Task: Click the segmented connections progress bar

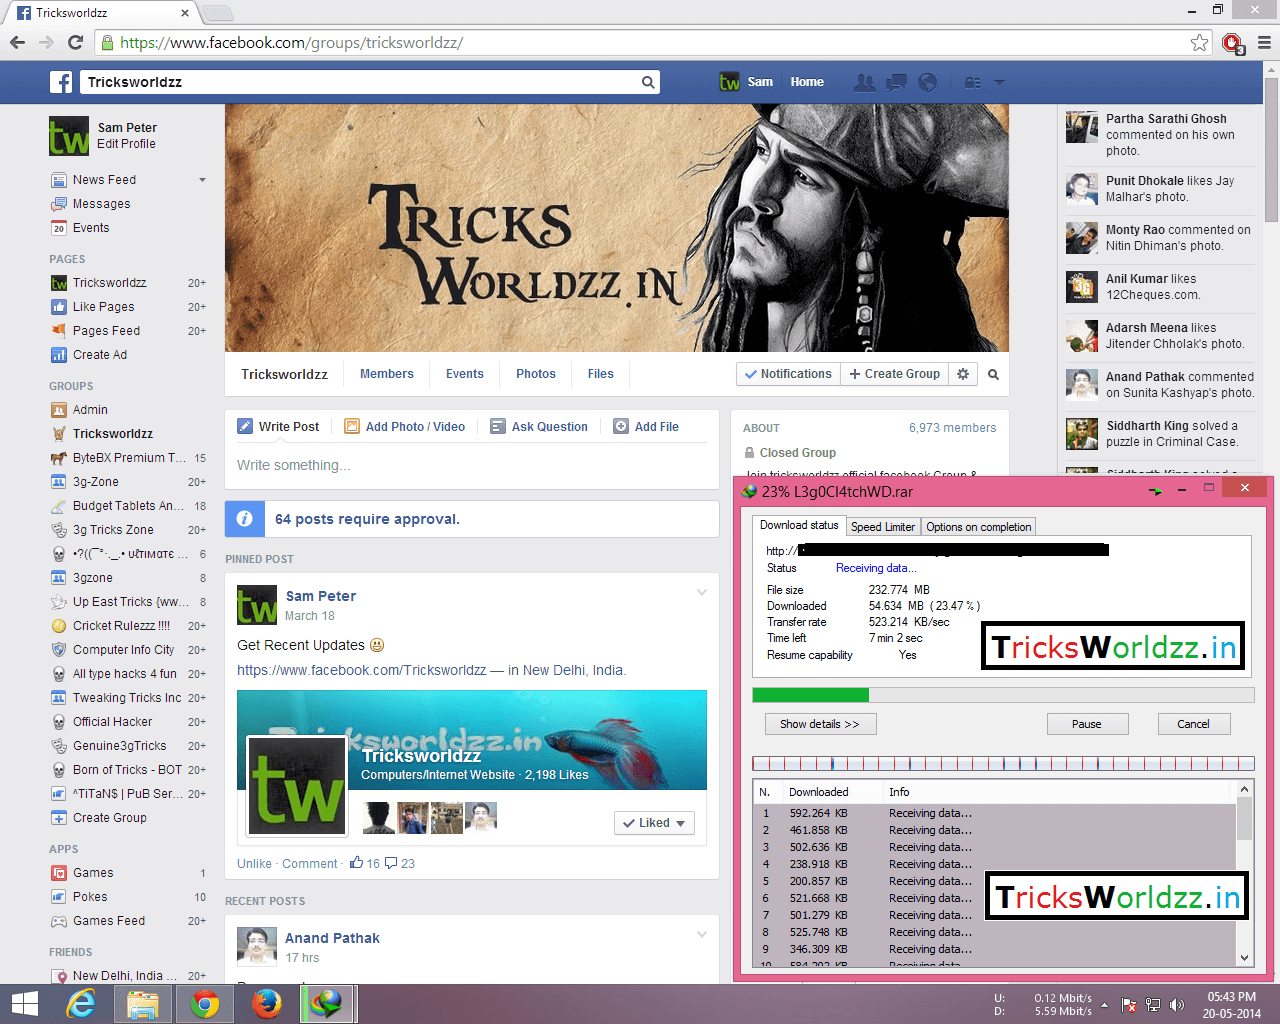Action: (x=1003, y=764)
